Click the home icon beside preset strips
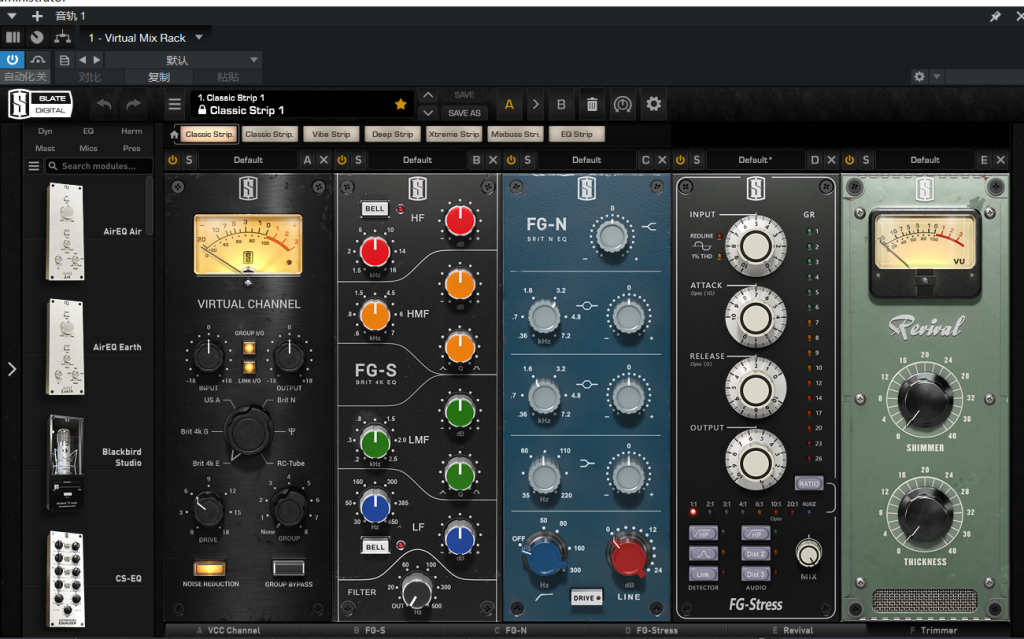 (174, 134)
